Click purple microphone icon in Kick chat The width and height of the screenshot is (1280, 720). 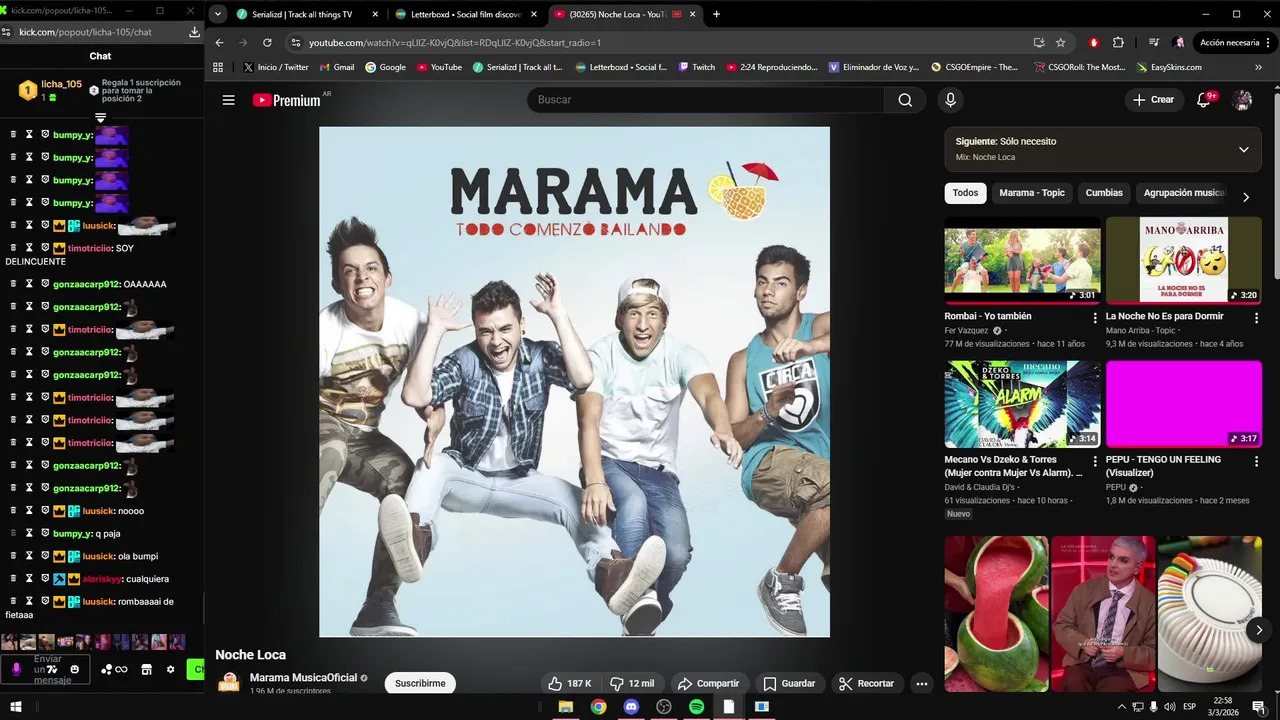tap(15, 669)
